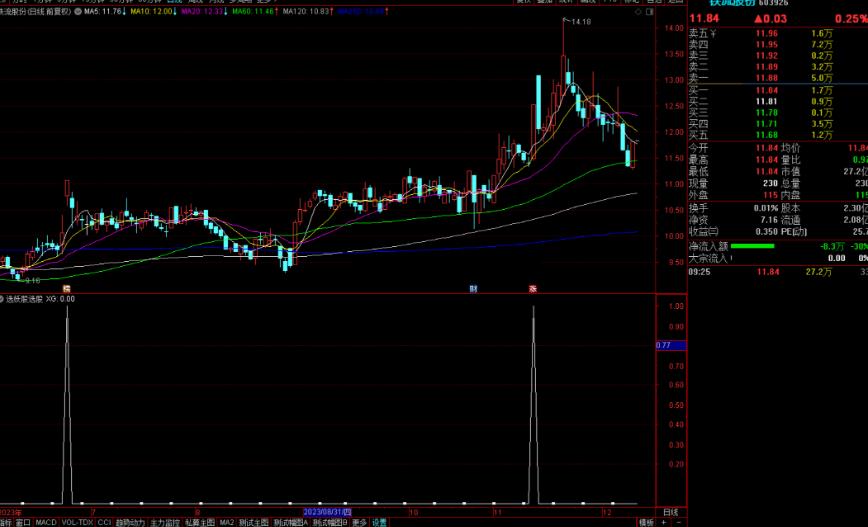Click the 买五 price 11.68

(x=767, y=135)
